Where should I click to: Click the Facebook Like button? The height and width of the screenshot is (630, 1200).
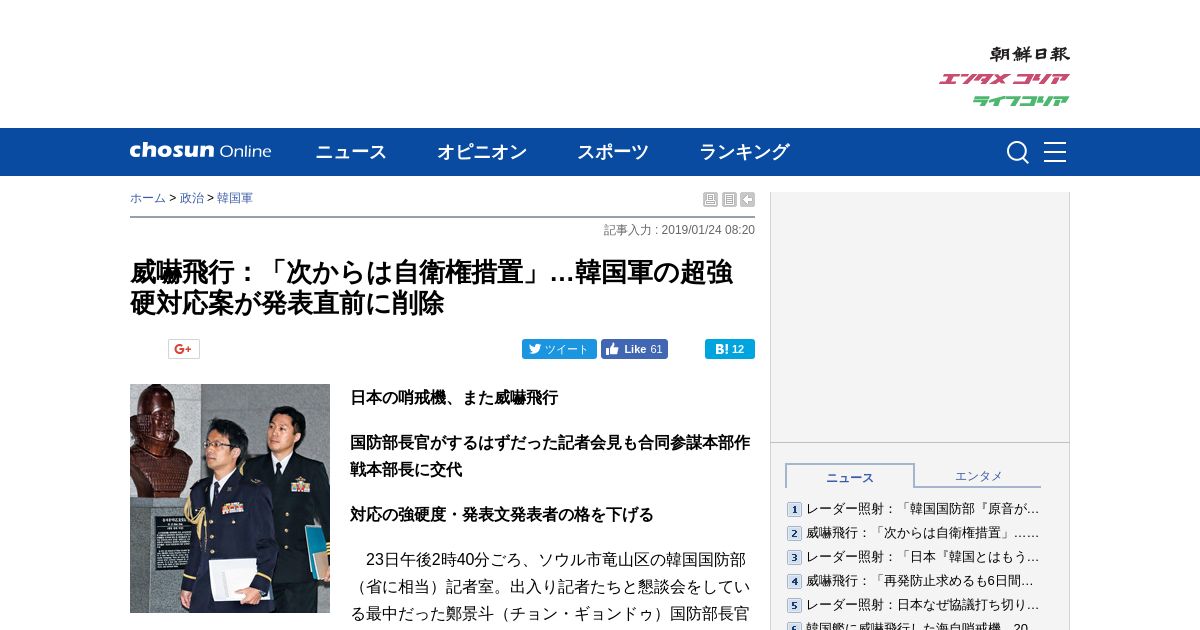click(634, 349)
